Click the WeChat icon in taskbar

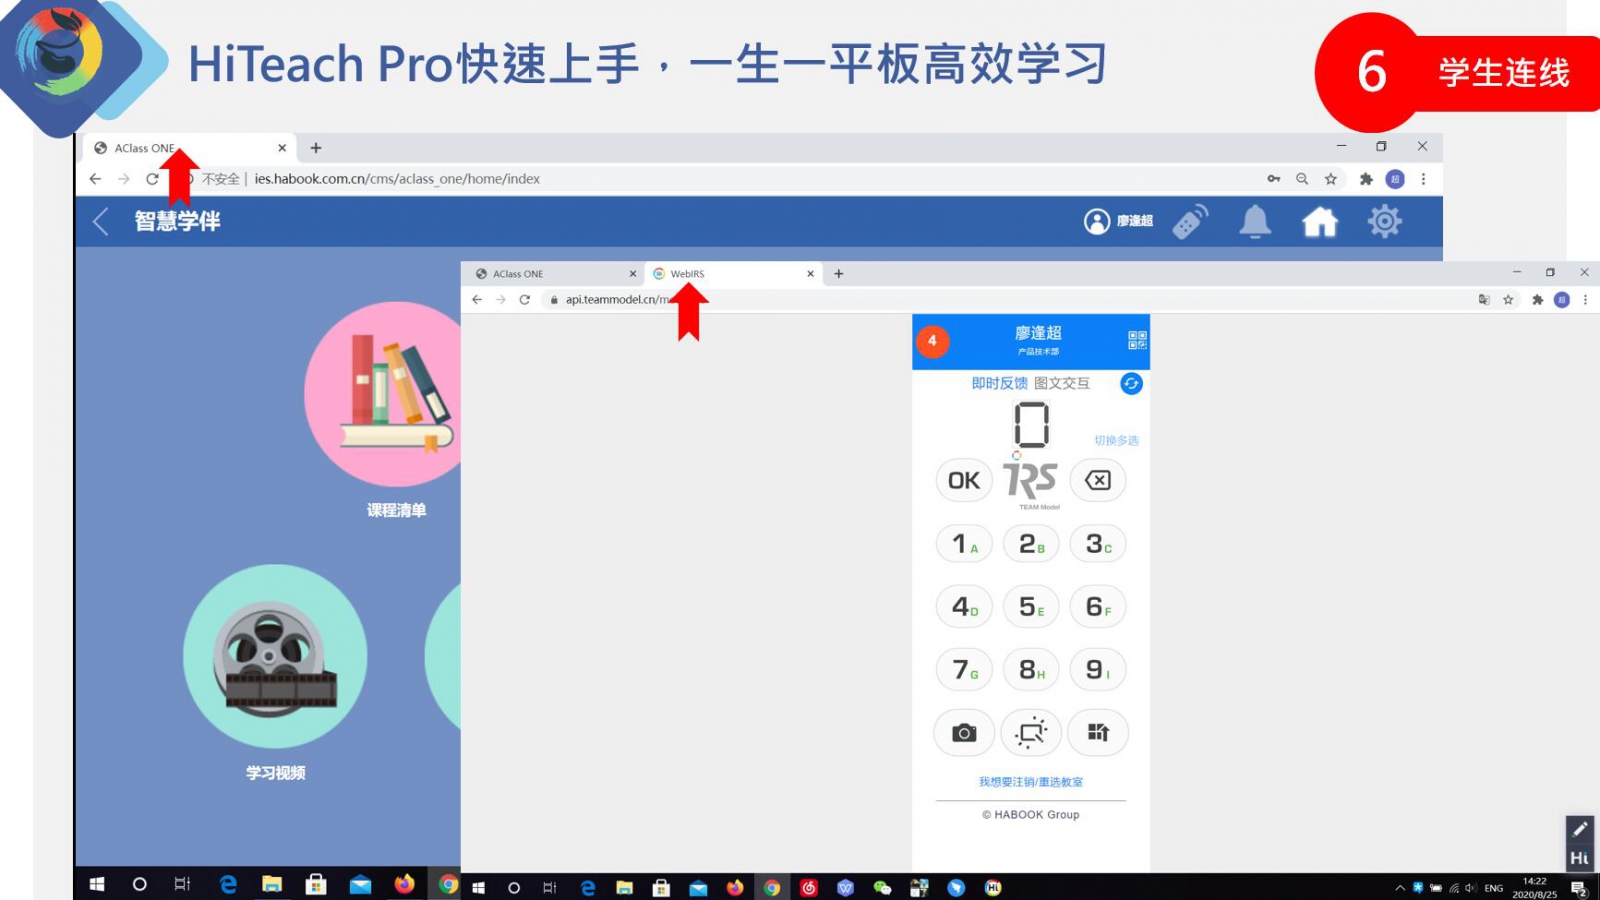click(x=882, y=888)
